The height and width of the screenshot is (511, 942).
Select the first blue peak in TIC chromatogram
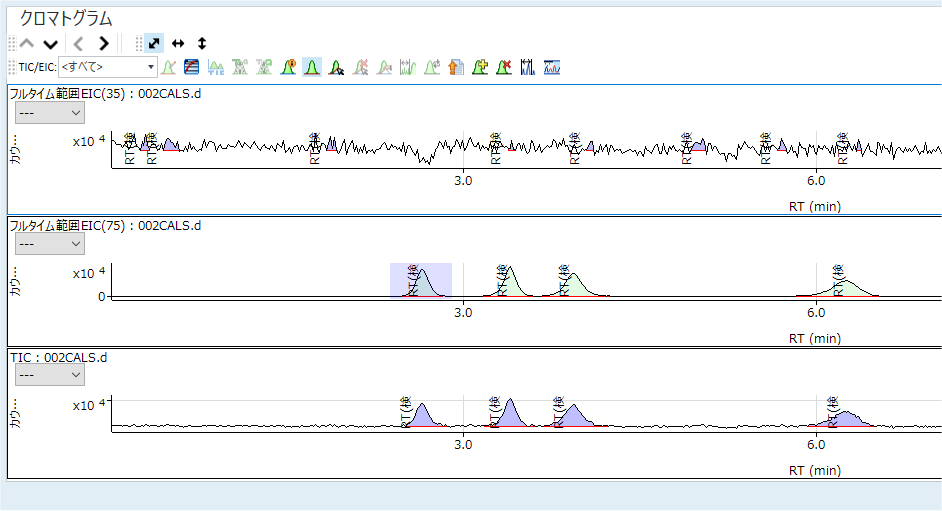tap(422, 416)
